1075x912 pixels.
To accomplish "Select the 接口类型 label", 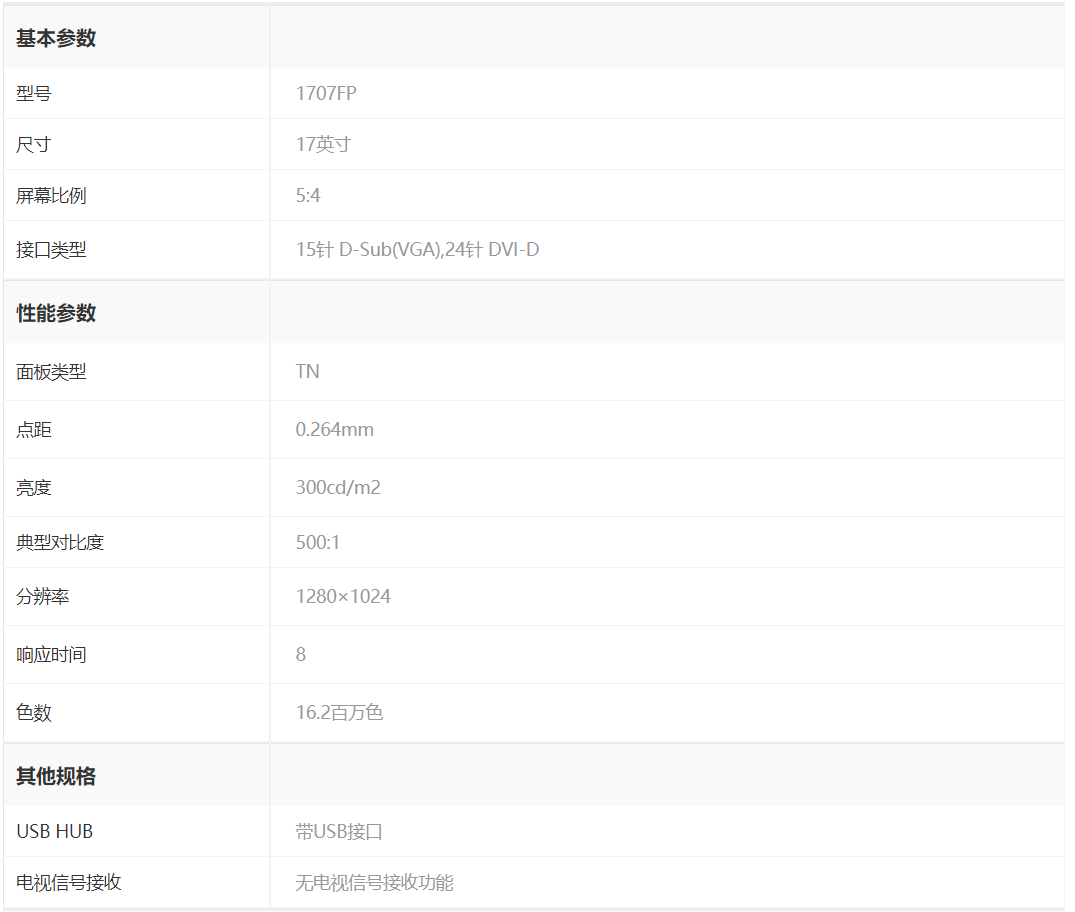I will (51, 250).
